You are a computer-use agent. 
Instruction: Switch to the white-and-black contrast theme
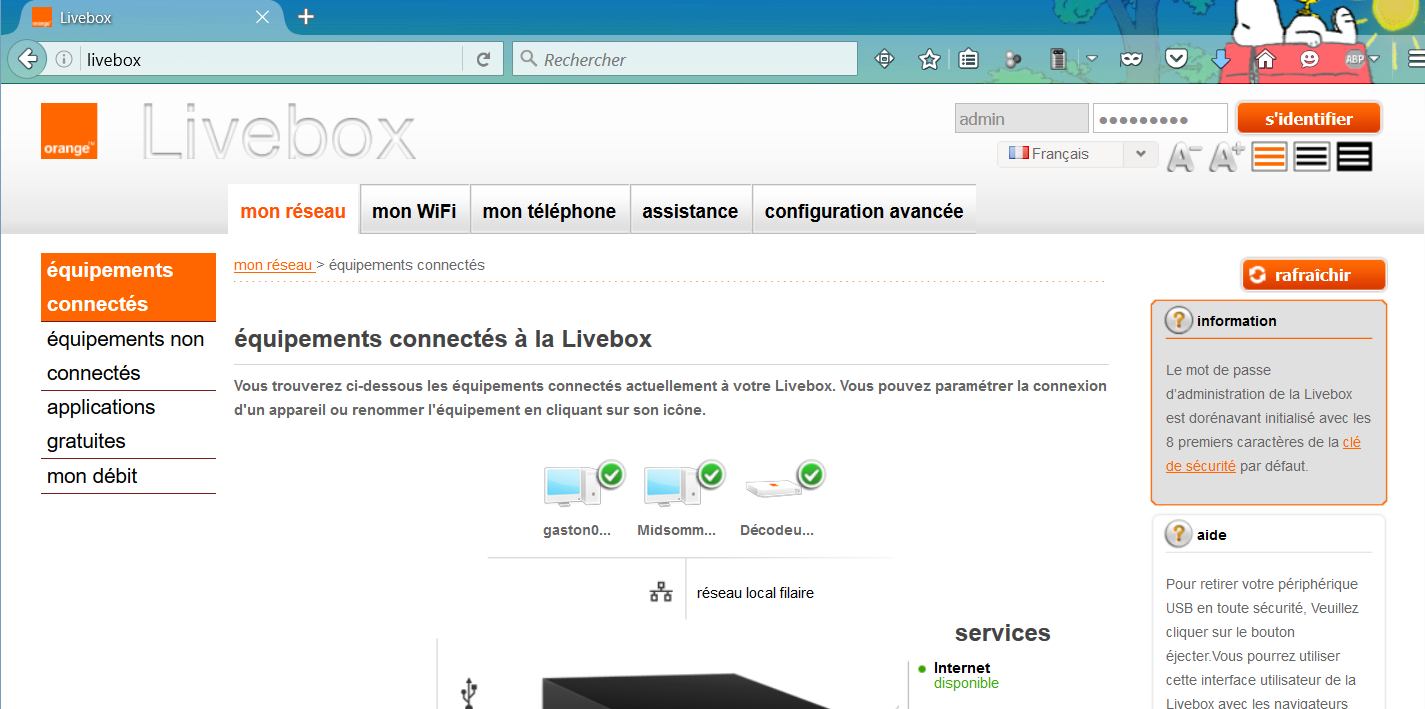point(1311,155)
